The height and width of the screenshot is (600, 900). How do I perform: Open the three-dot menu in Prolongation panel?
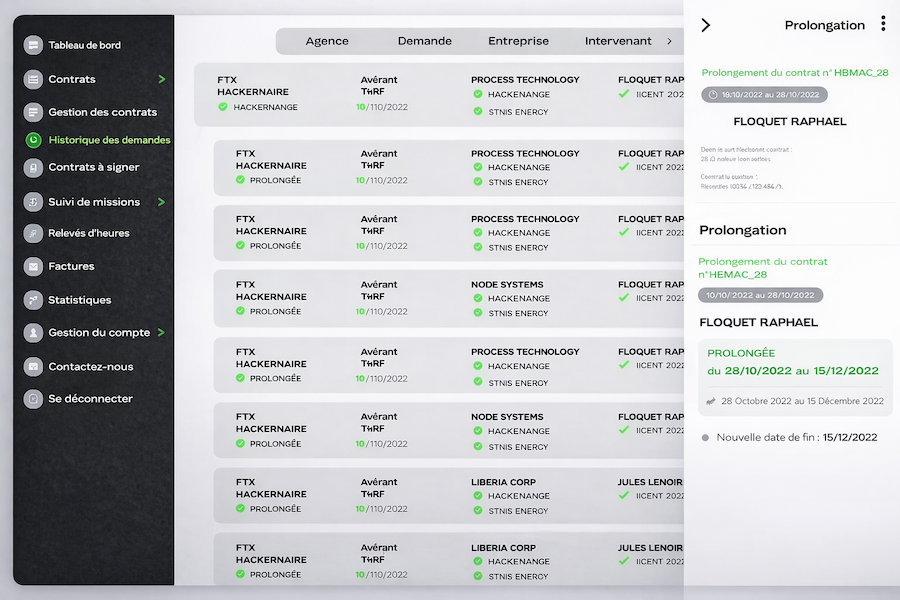pos(883,24)
